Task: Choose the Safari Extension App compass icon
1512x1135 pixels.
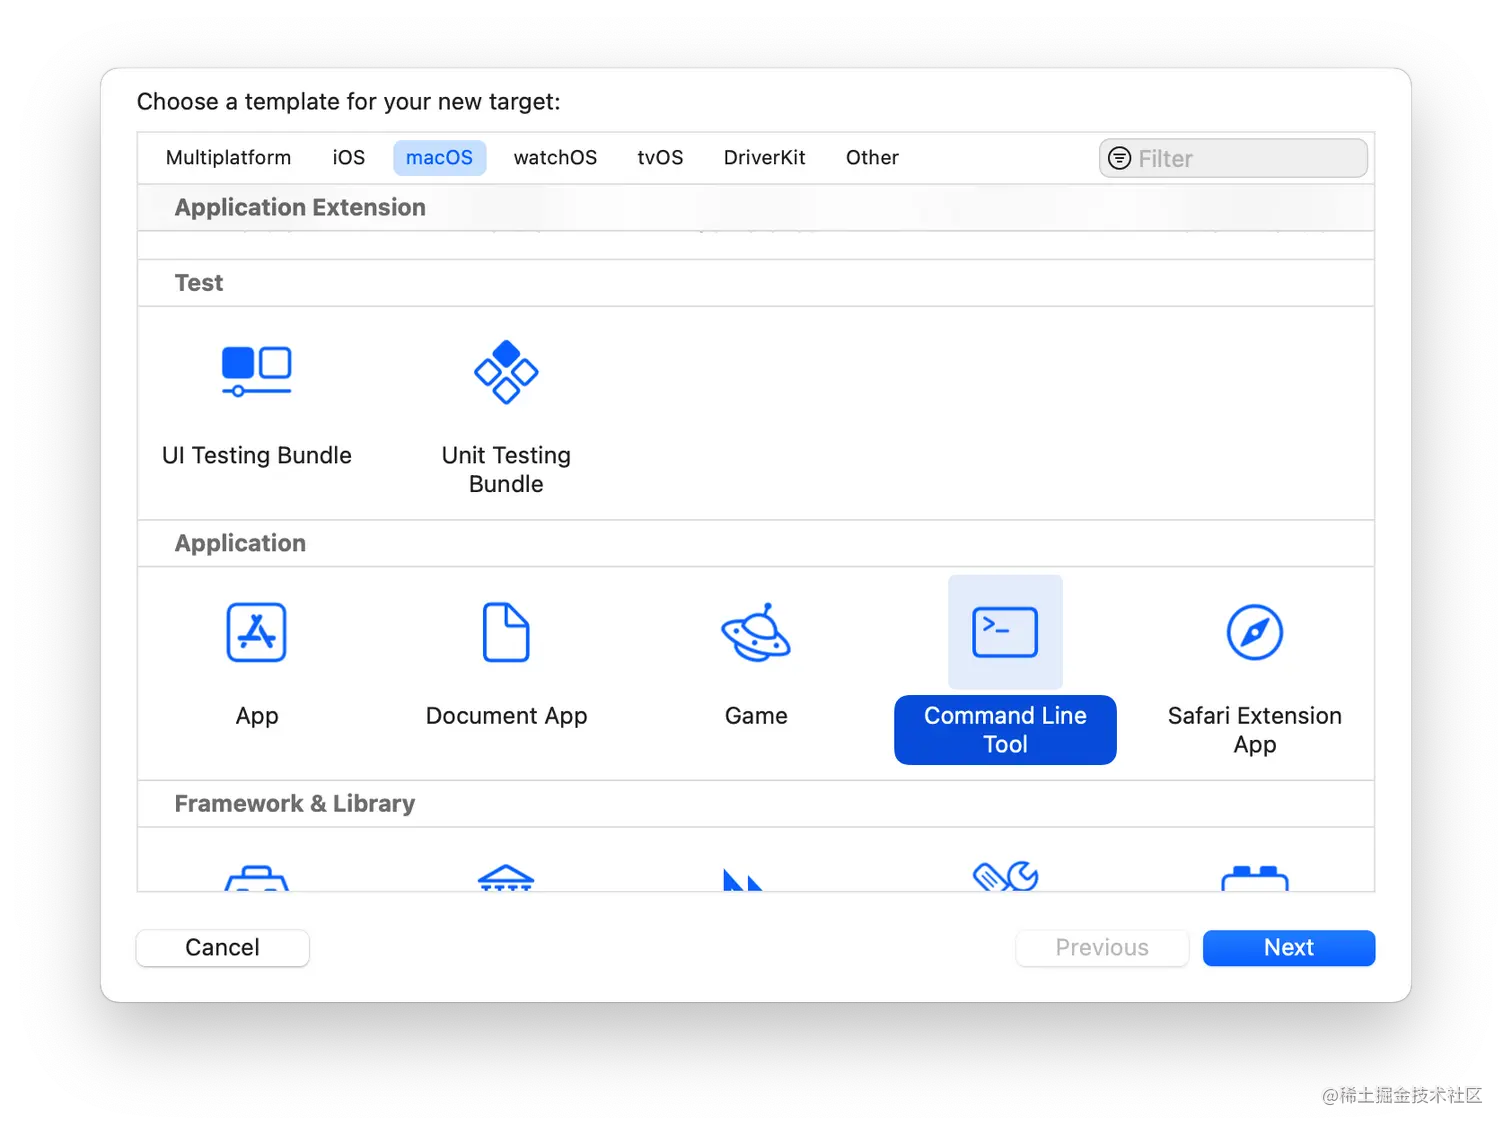Action: (1255, 632)
